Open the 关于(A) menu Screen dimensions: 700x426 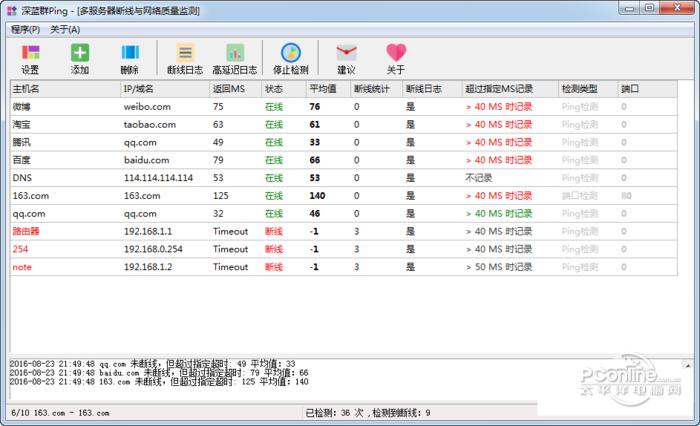pyautogui.click(x=65, y=29)
